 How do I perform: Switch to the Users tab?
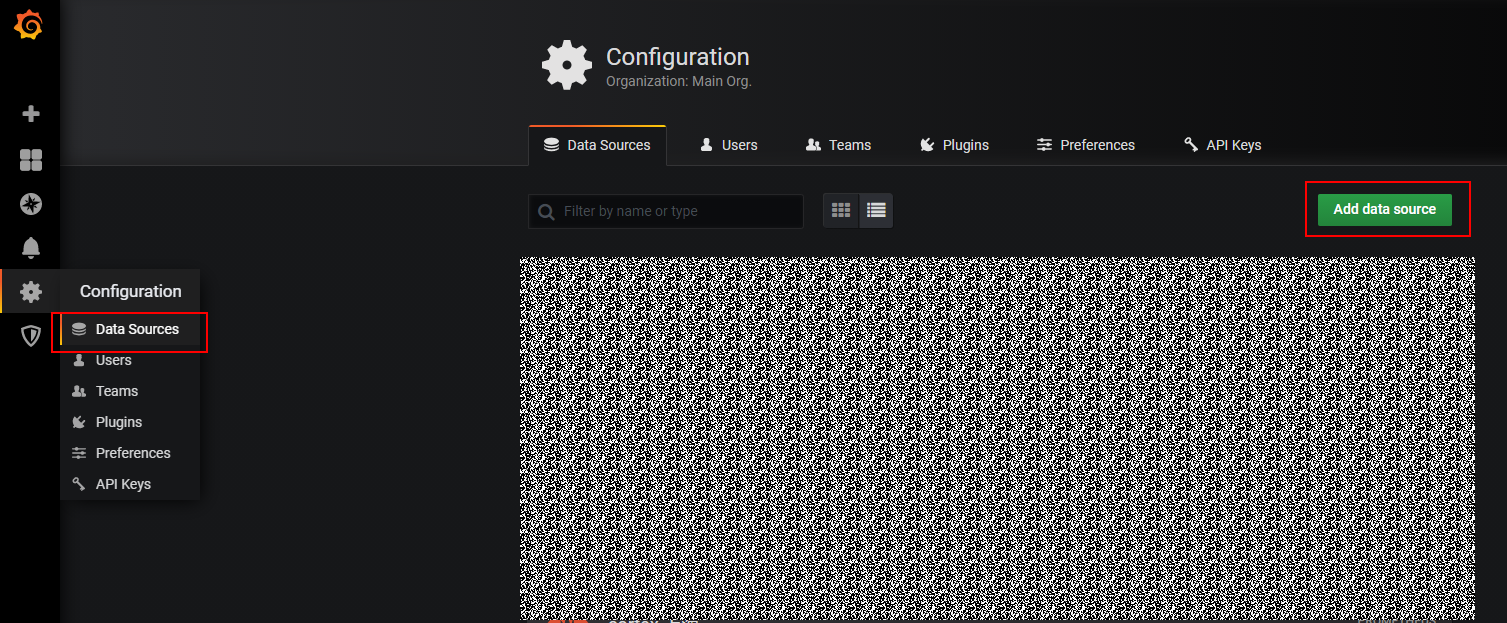728,145
